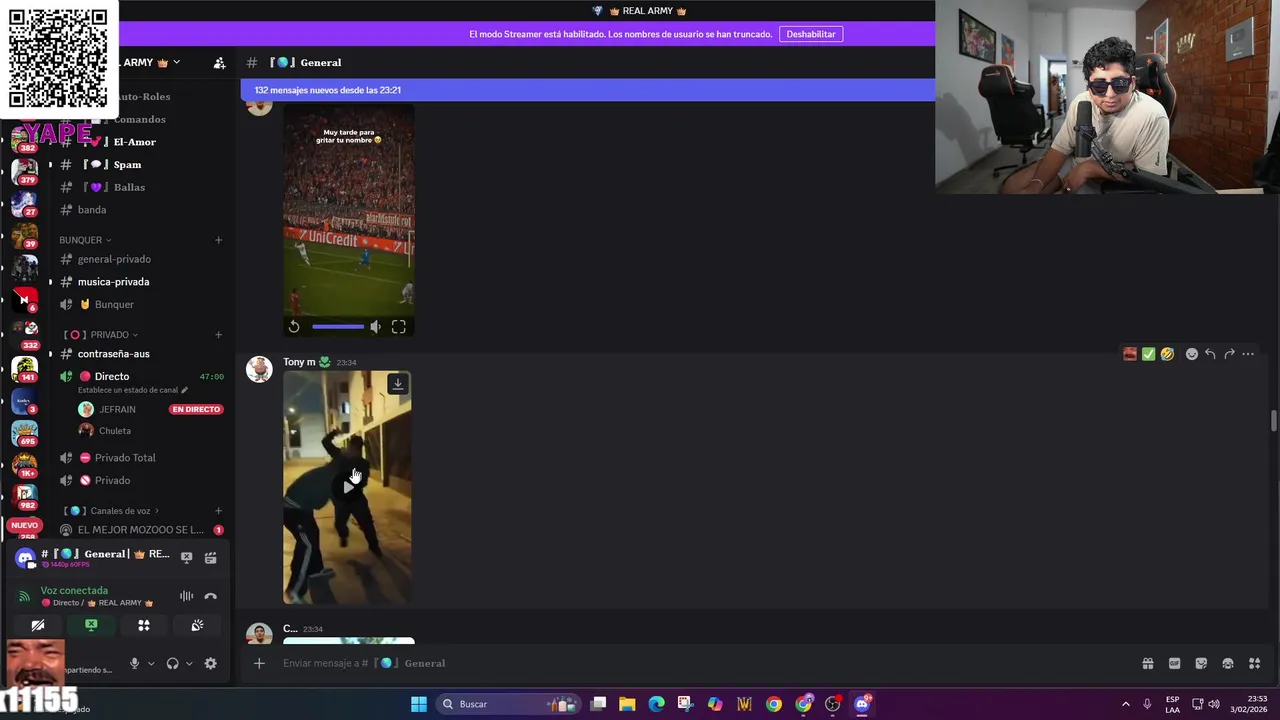Join the Bunquer voice channel
The width and height of the screenshot is (1280, 720).
[x=114, y=304]
